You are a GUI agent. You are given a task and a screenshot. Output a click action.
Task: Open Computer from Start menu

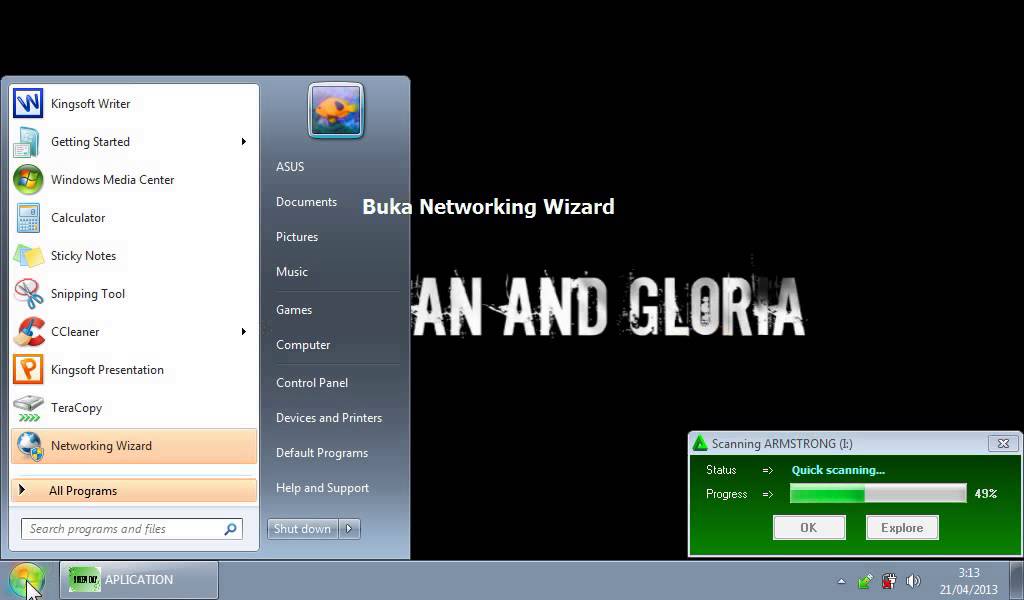tap(303, 345)
